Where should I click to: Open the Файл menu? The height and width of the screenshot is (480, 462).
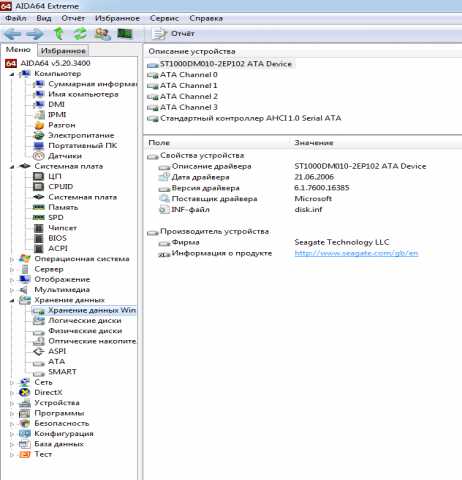click(16, 18)
